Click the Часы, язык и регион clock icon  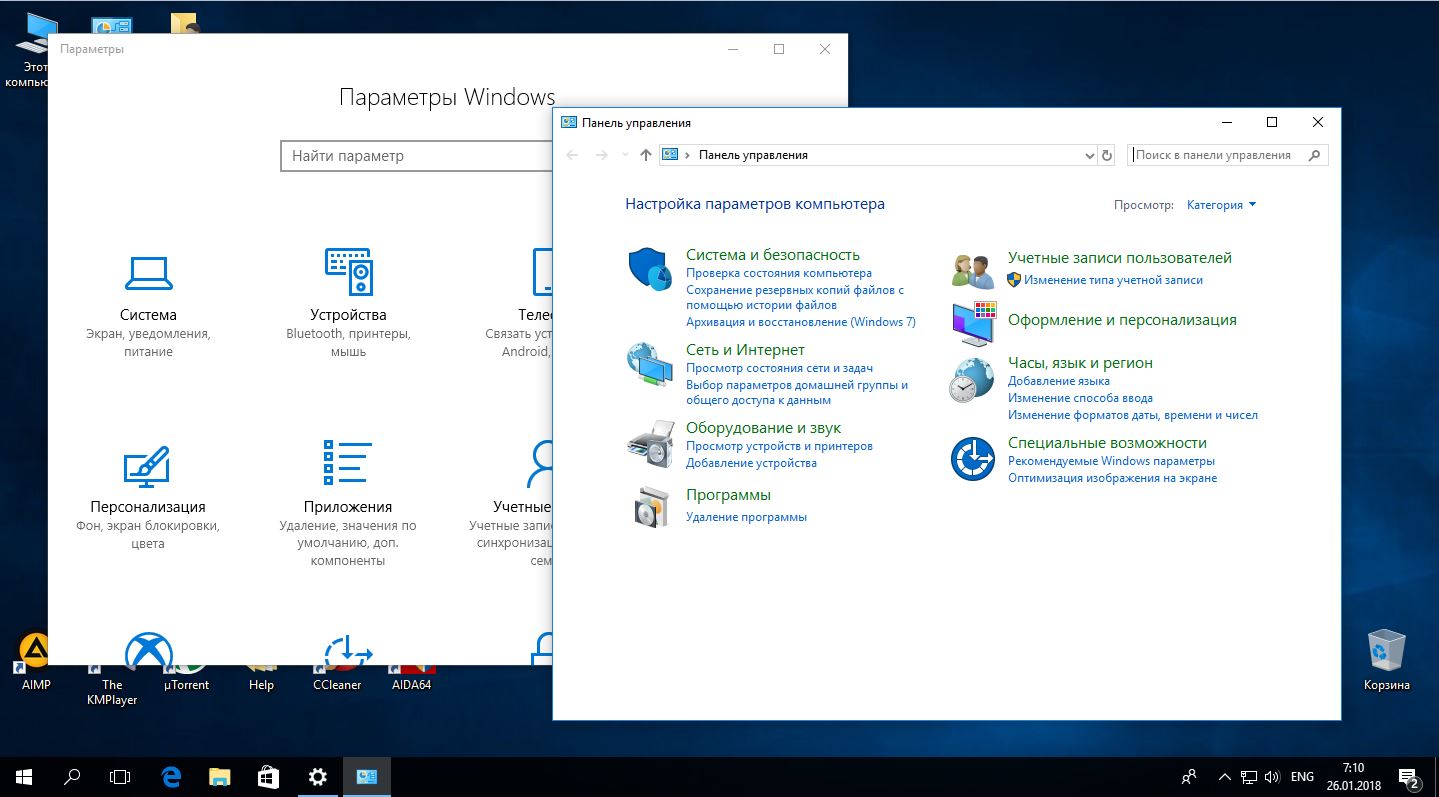click(x=972, y=380)
